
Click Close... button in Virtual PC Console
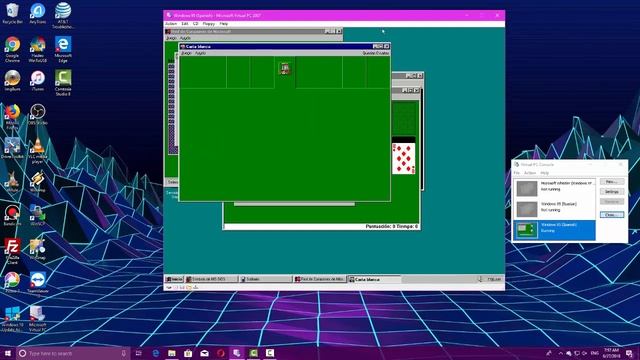click(611, 215)
